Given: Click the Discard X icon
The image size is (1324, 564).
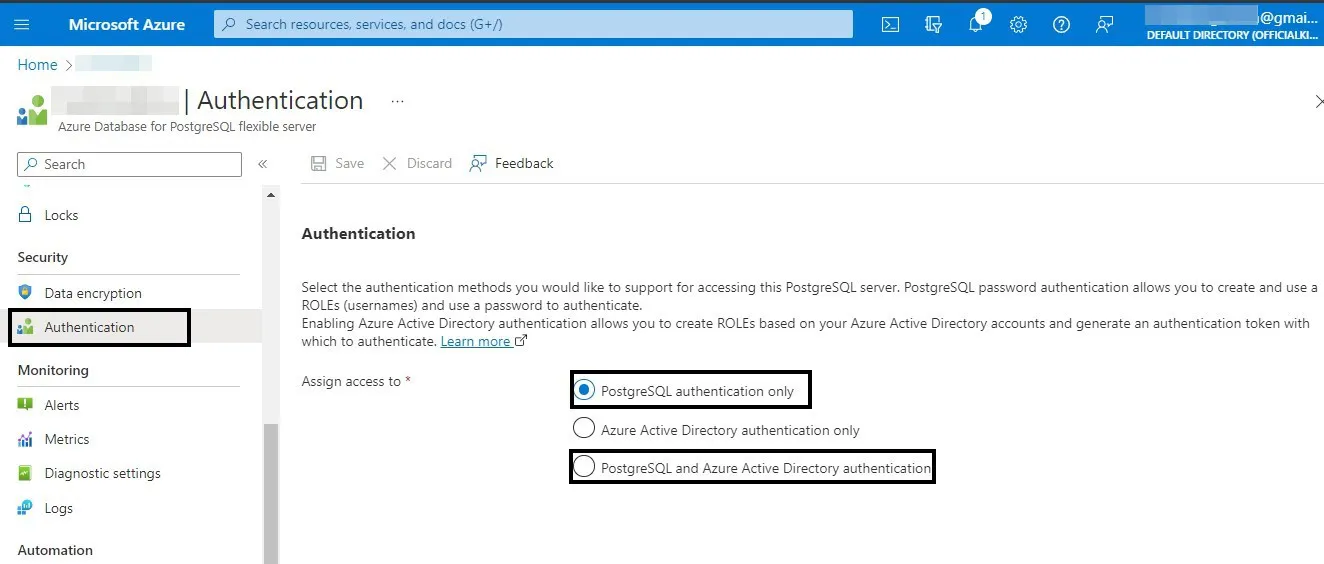Looking at the screenshot, I should point(390,163).
